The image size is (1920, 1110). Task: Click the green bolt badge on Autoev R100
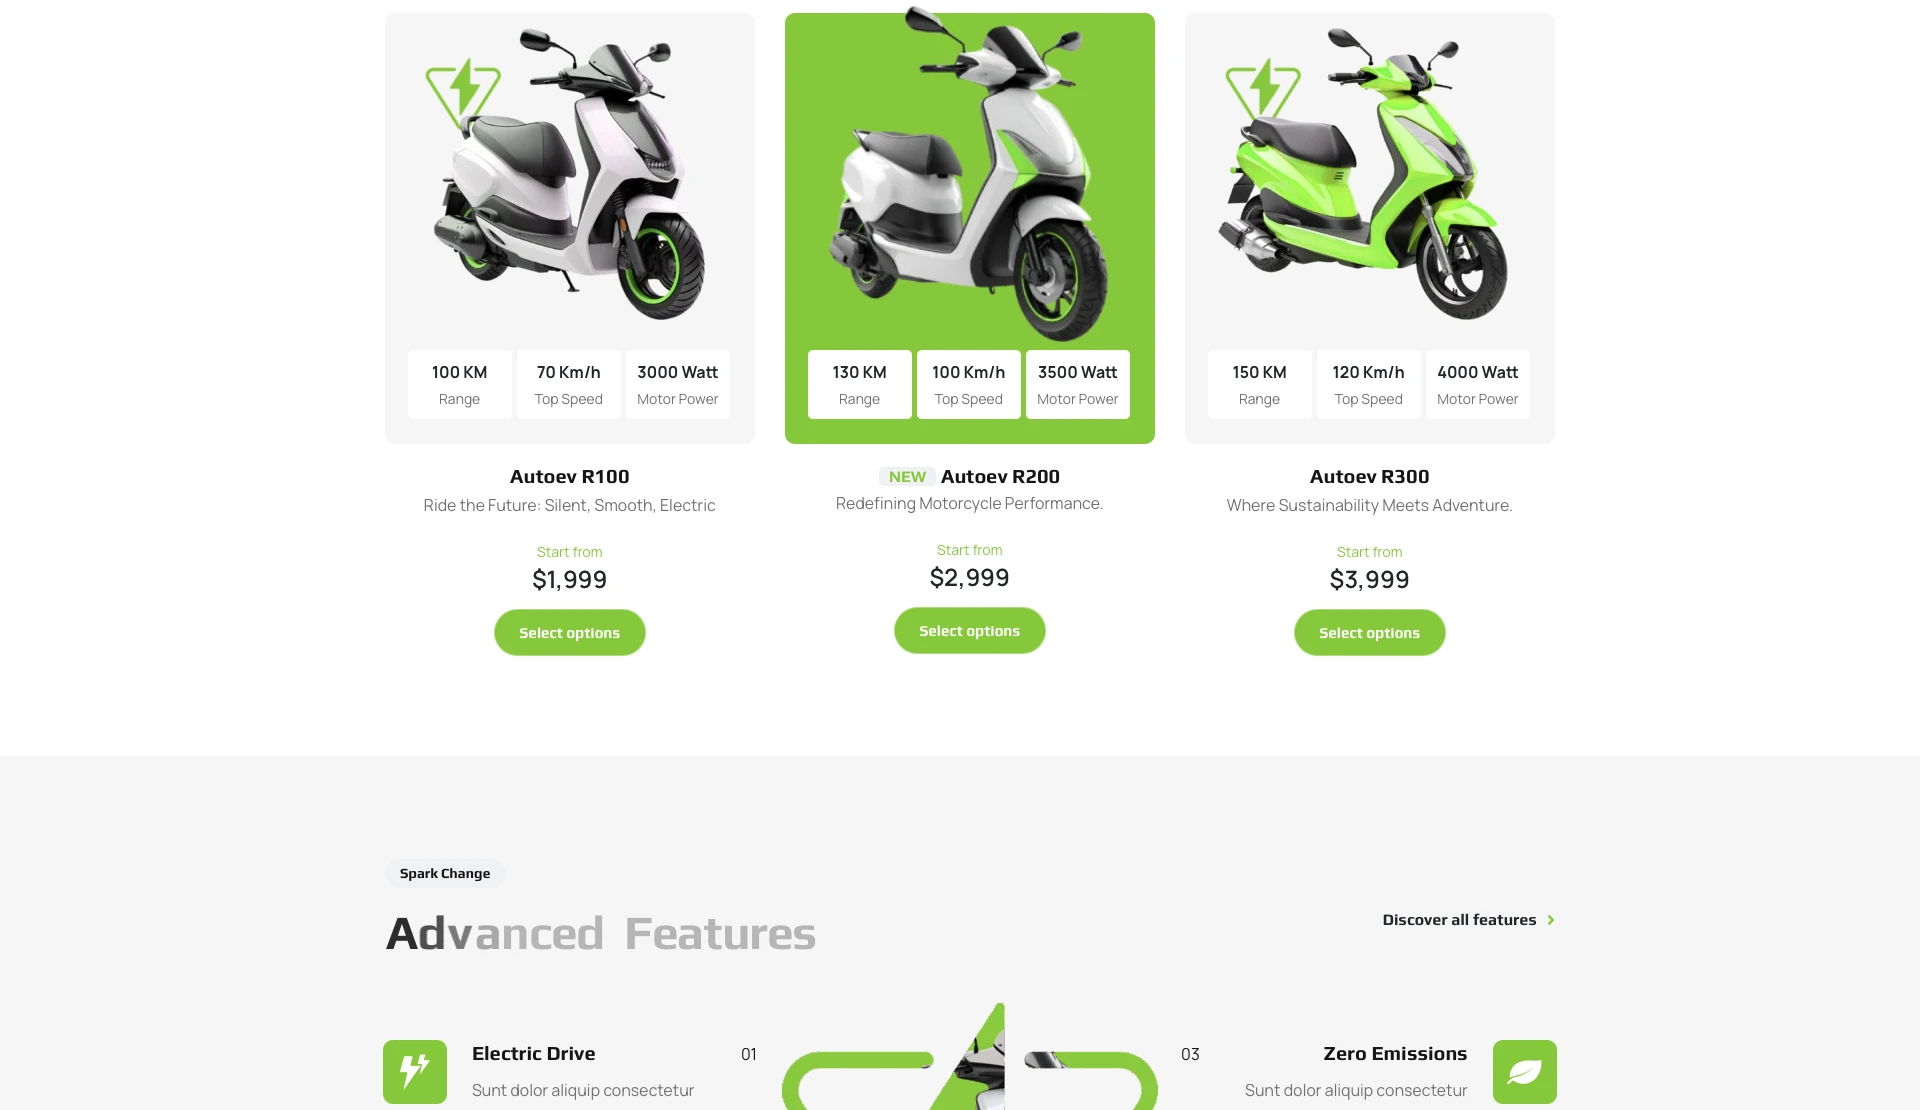(463, 94)
